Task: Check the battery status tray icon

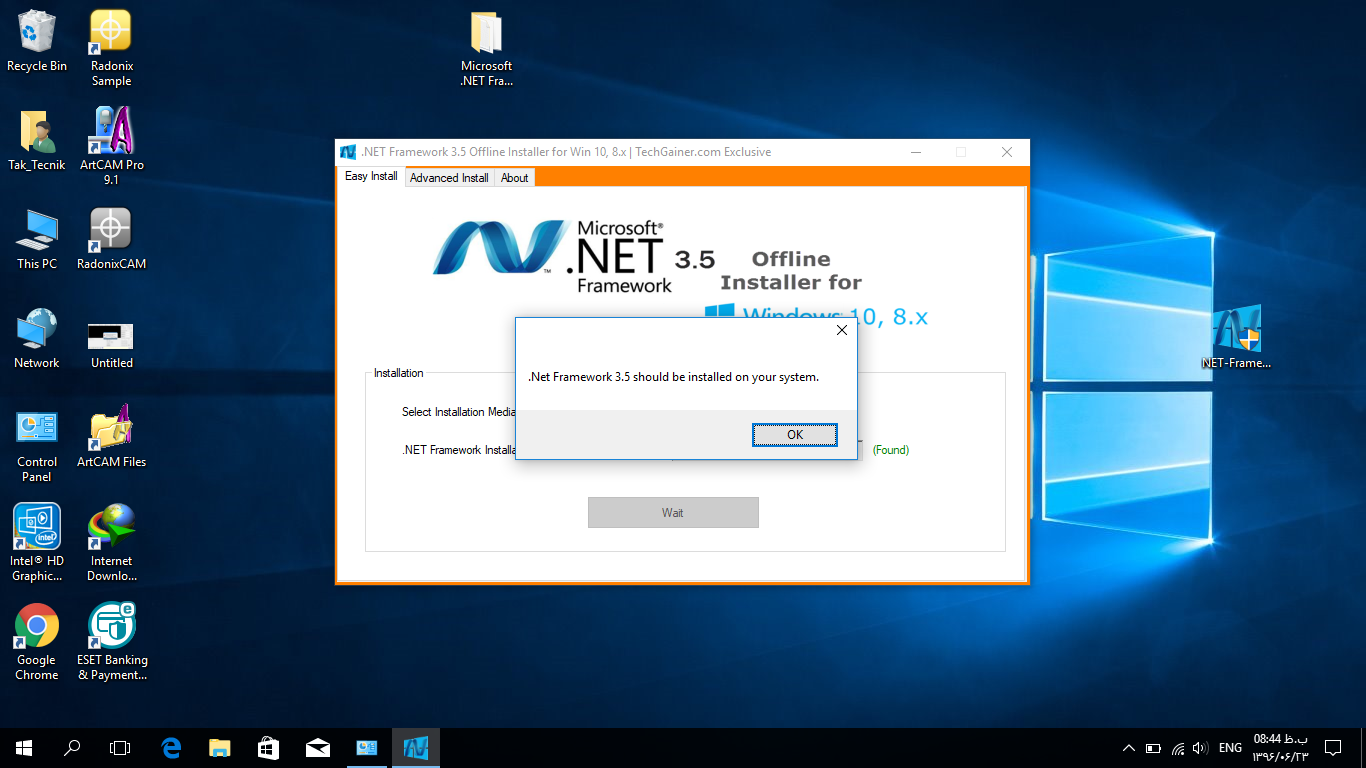Action: point(1153,748)
